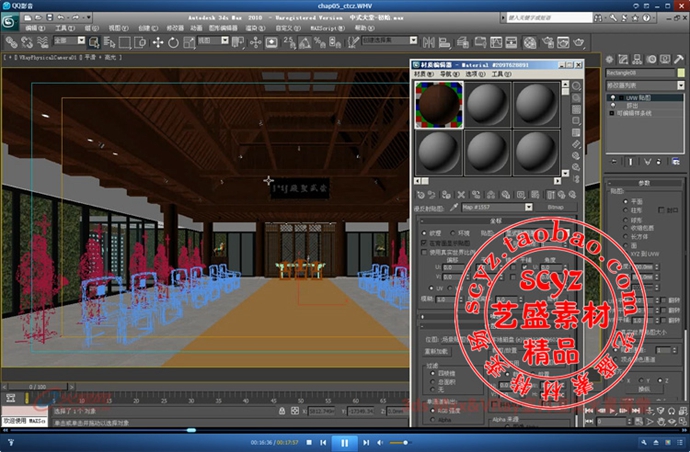
Task: Click the Rectangle08 object color swatch
Action: tap(681, 73)
